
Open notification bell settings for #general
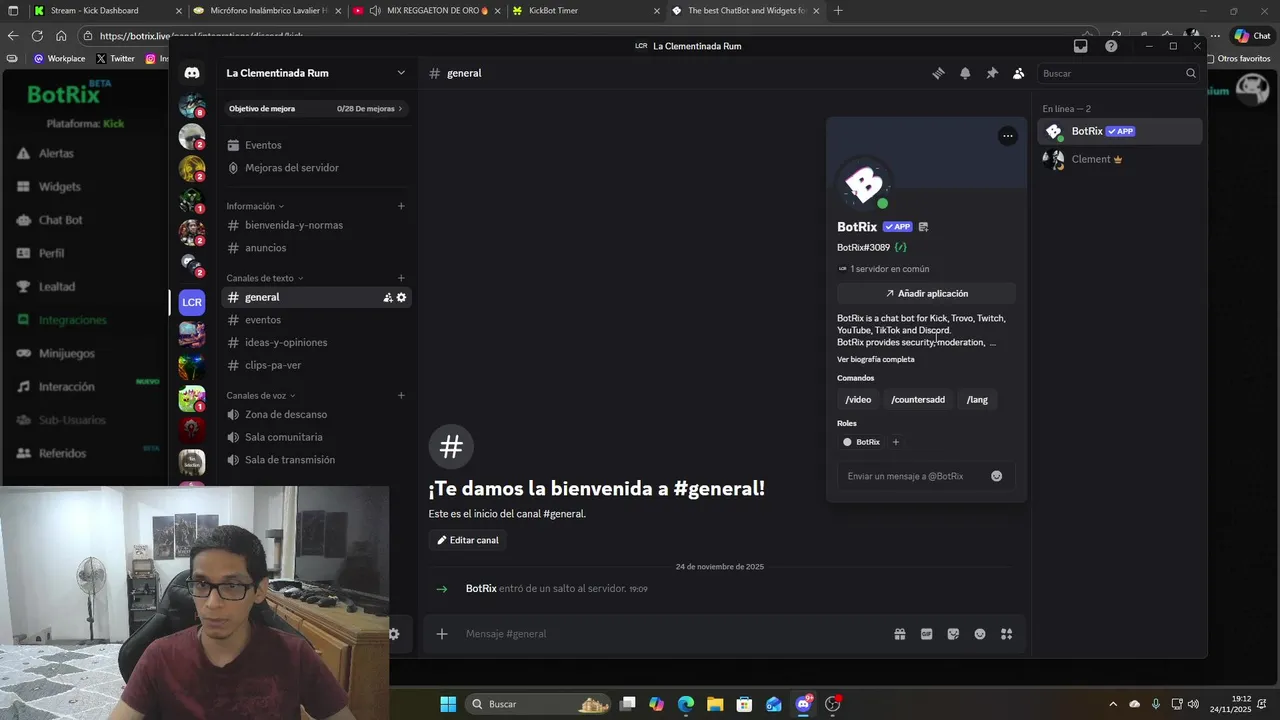tap(965, 73)
